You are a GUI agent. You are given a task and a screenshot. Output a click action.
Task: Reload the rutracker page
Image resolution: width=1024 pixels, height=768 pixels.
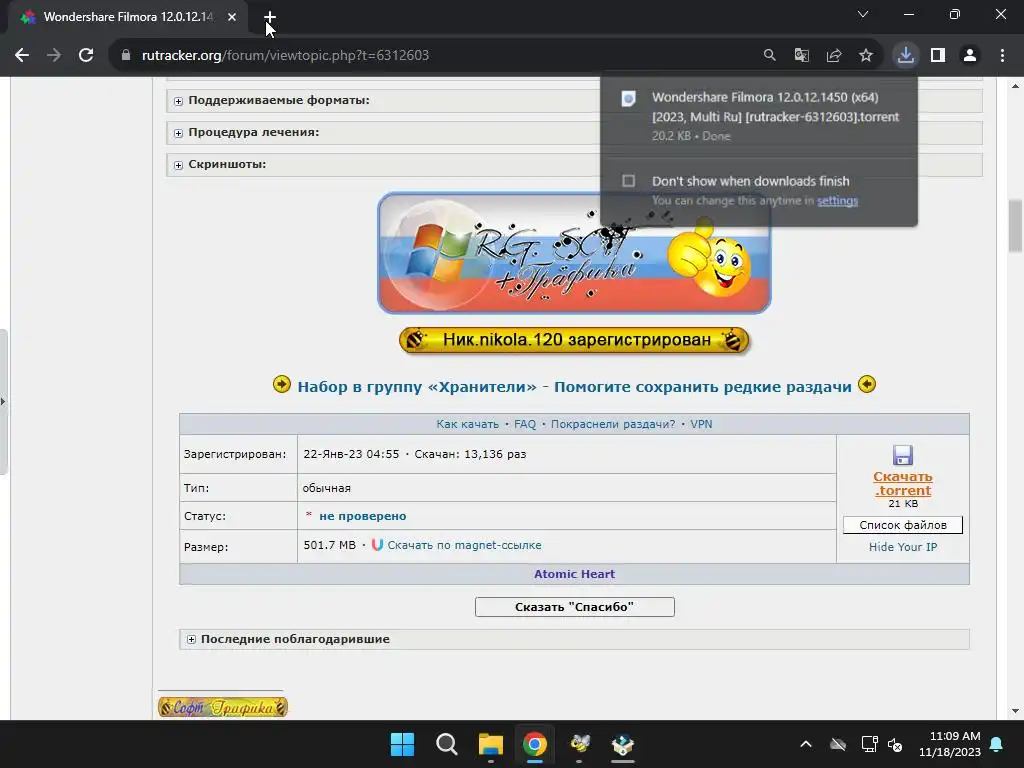pos(86,56)
